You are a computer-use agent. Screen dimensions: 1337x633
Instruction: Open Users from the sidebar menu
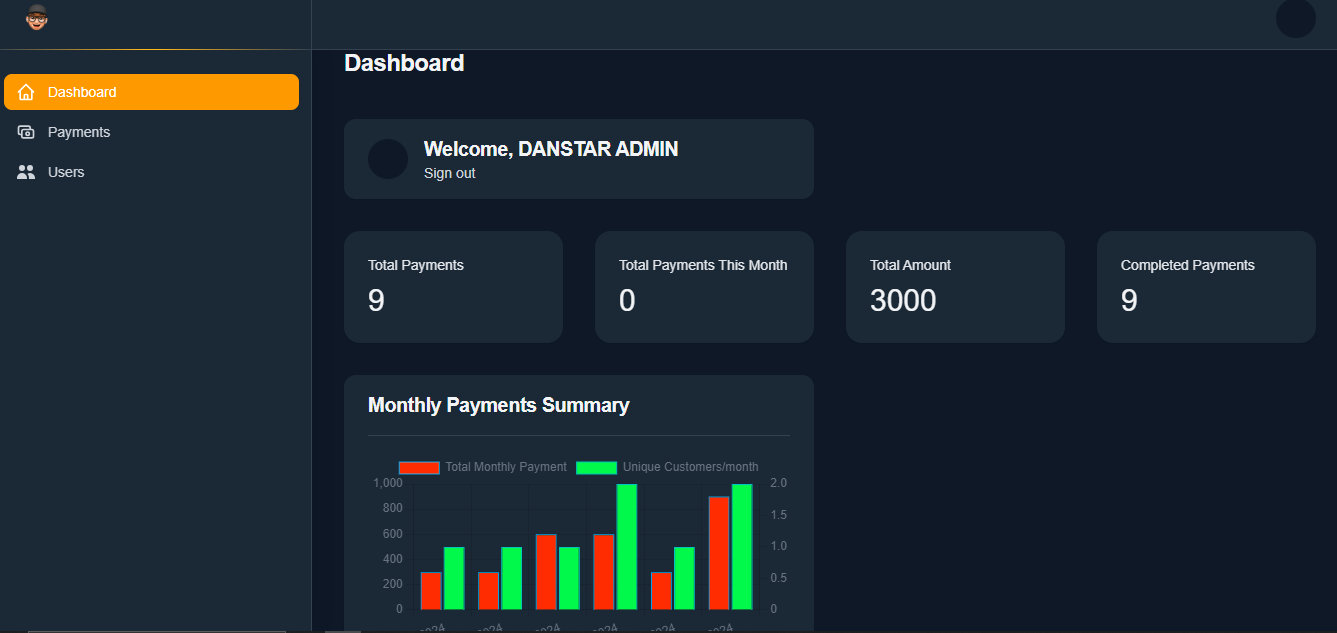pos(66,172)
